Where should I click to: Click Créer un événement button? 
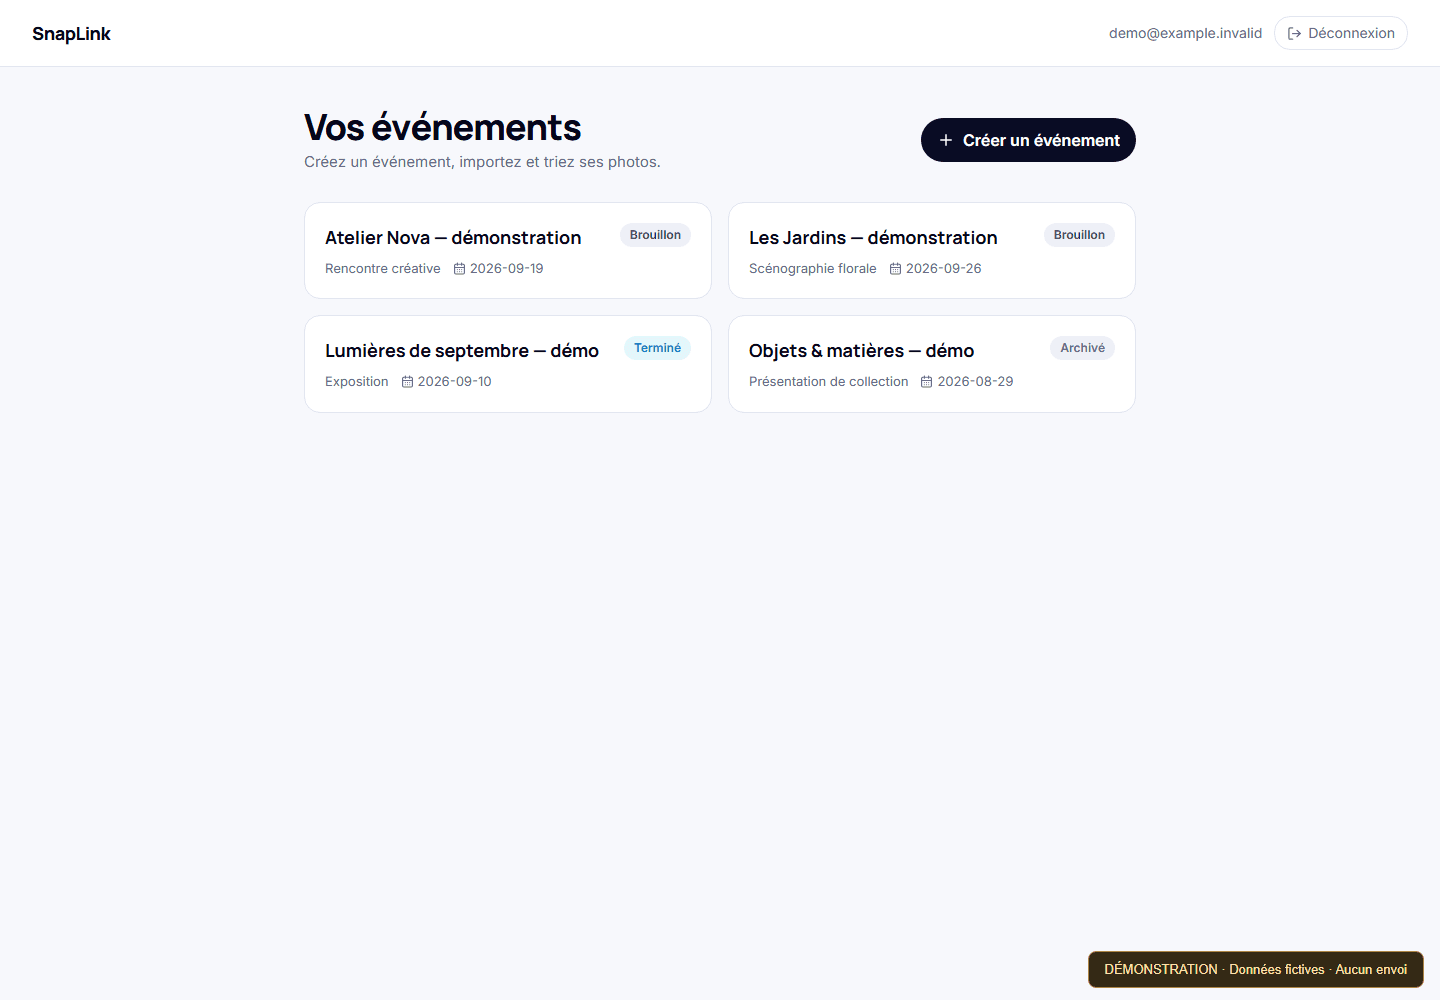1028,140
